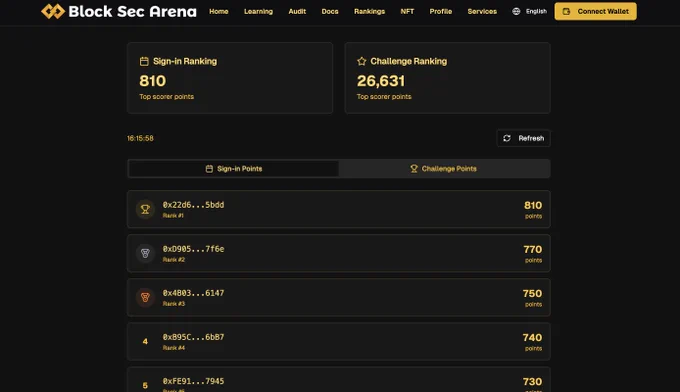The image size is (680, 392).
Task: Click address 0x4803...6147
Action: click(193, 293)
